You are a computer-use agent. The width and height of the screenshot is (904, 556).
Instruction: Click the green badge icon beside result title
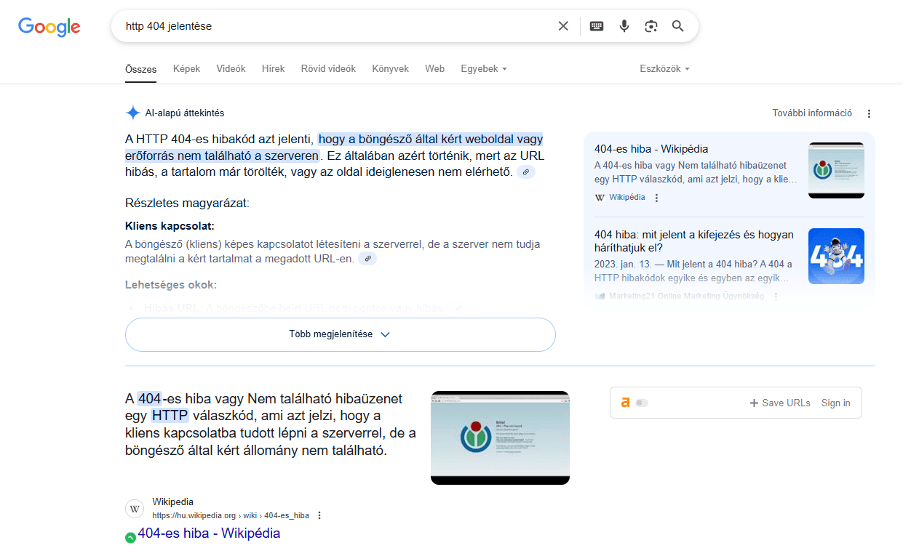coord(131,538)
